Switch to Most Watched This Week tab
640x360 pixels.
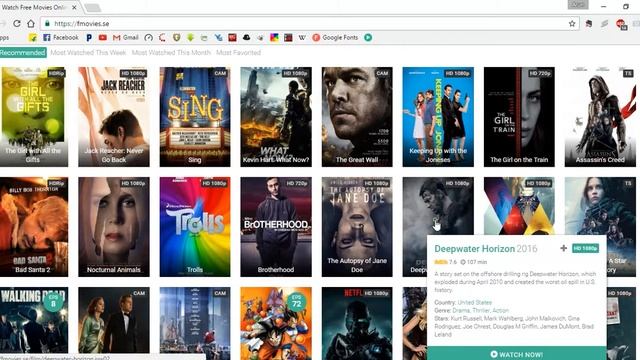click(88, 53)
